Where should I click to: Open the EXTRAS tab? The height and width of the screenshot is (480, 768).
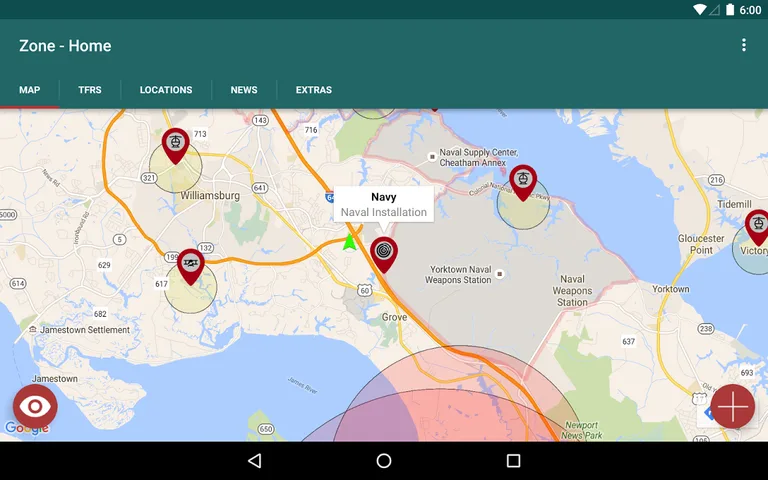[313, 90]
